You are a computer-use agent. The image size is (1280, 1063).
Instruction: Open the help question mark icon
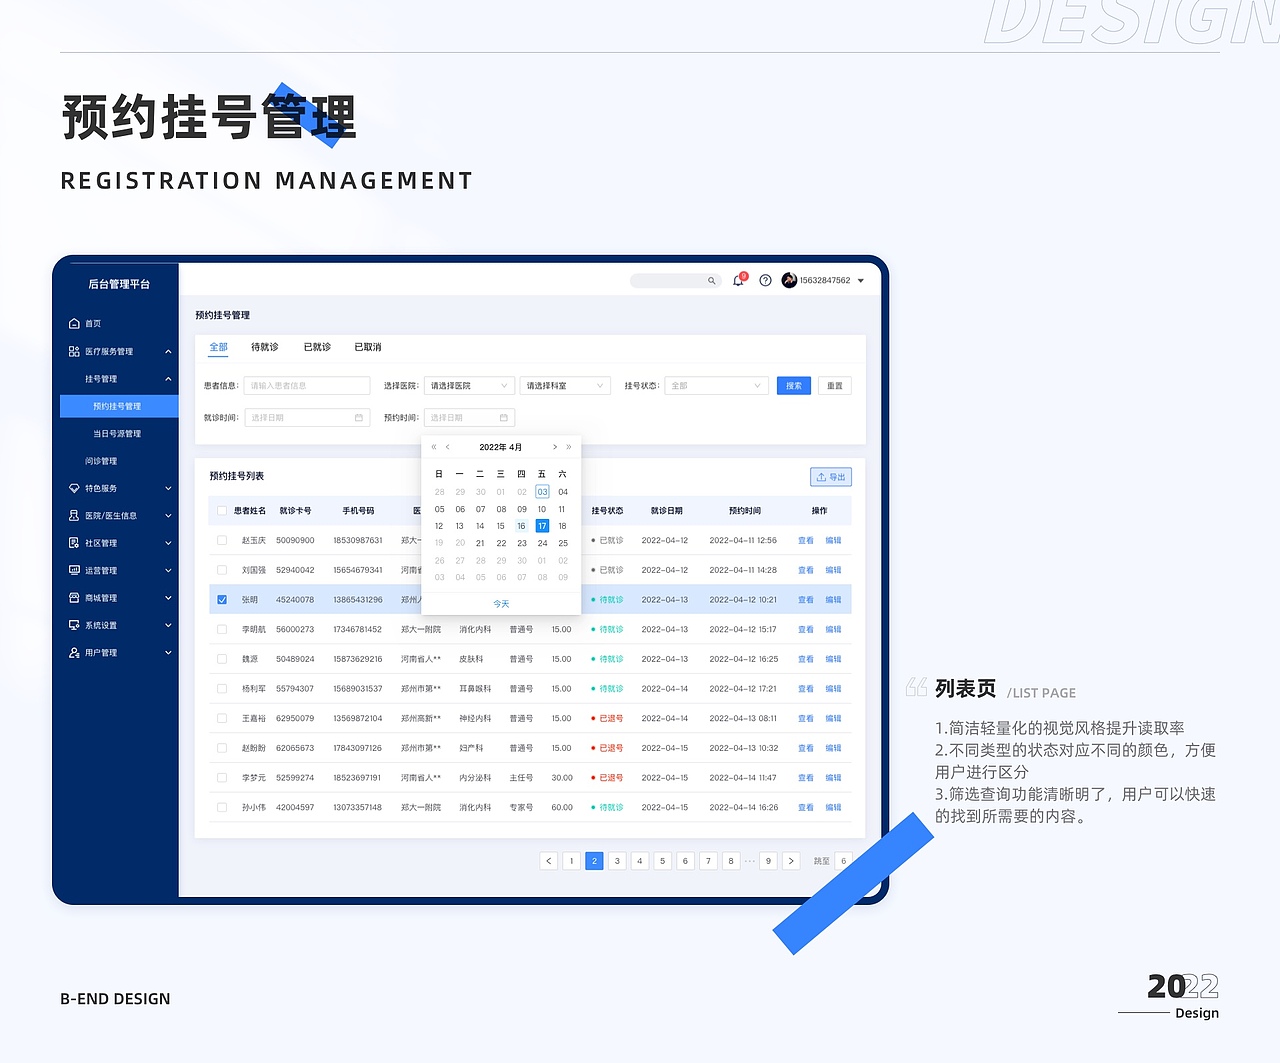[x=764, y=280]
